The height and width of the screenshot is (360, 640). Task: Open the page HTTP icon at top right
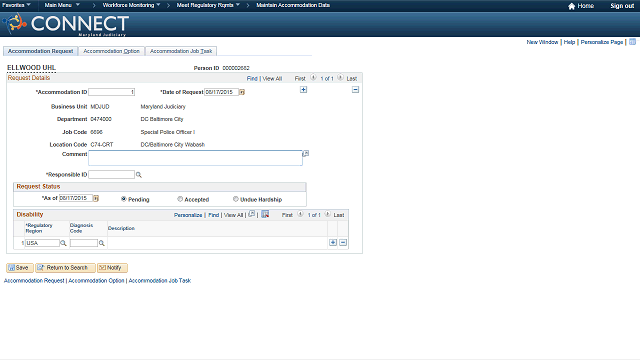coord(632,42)
